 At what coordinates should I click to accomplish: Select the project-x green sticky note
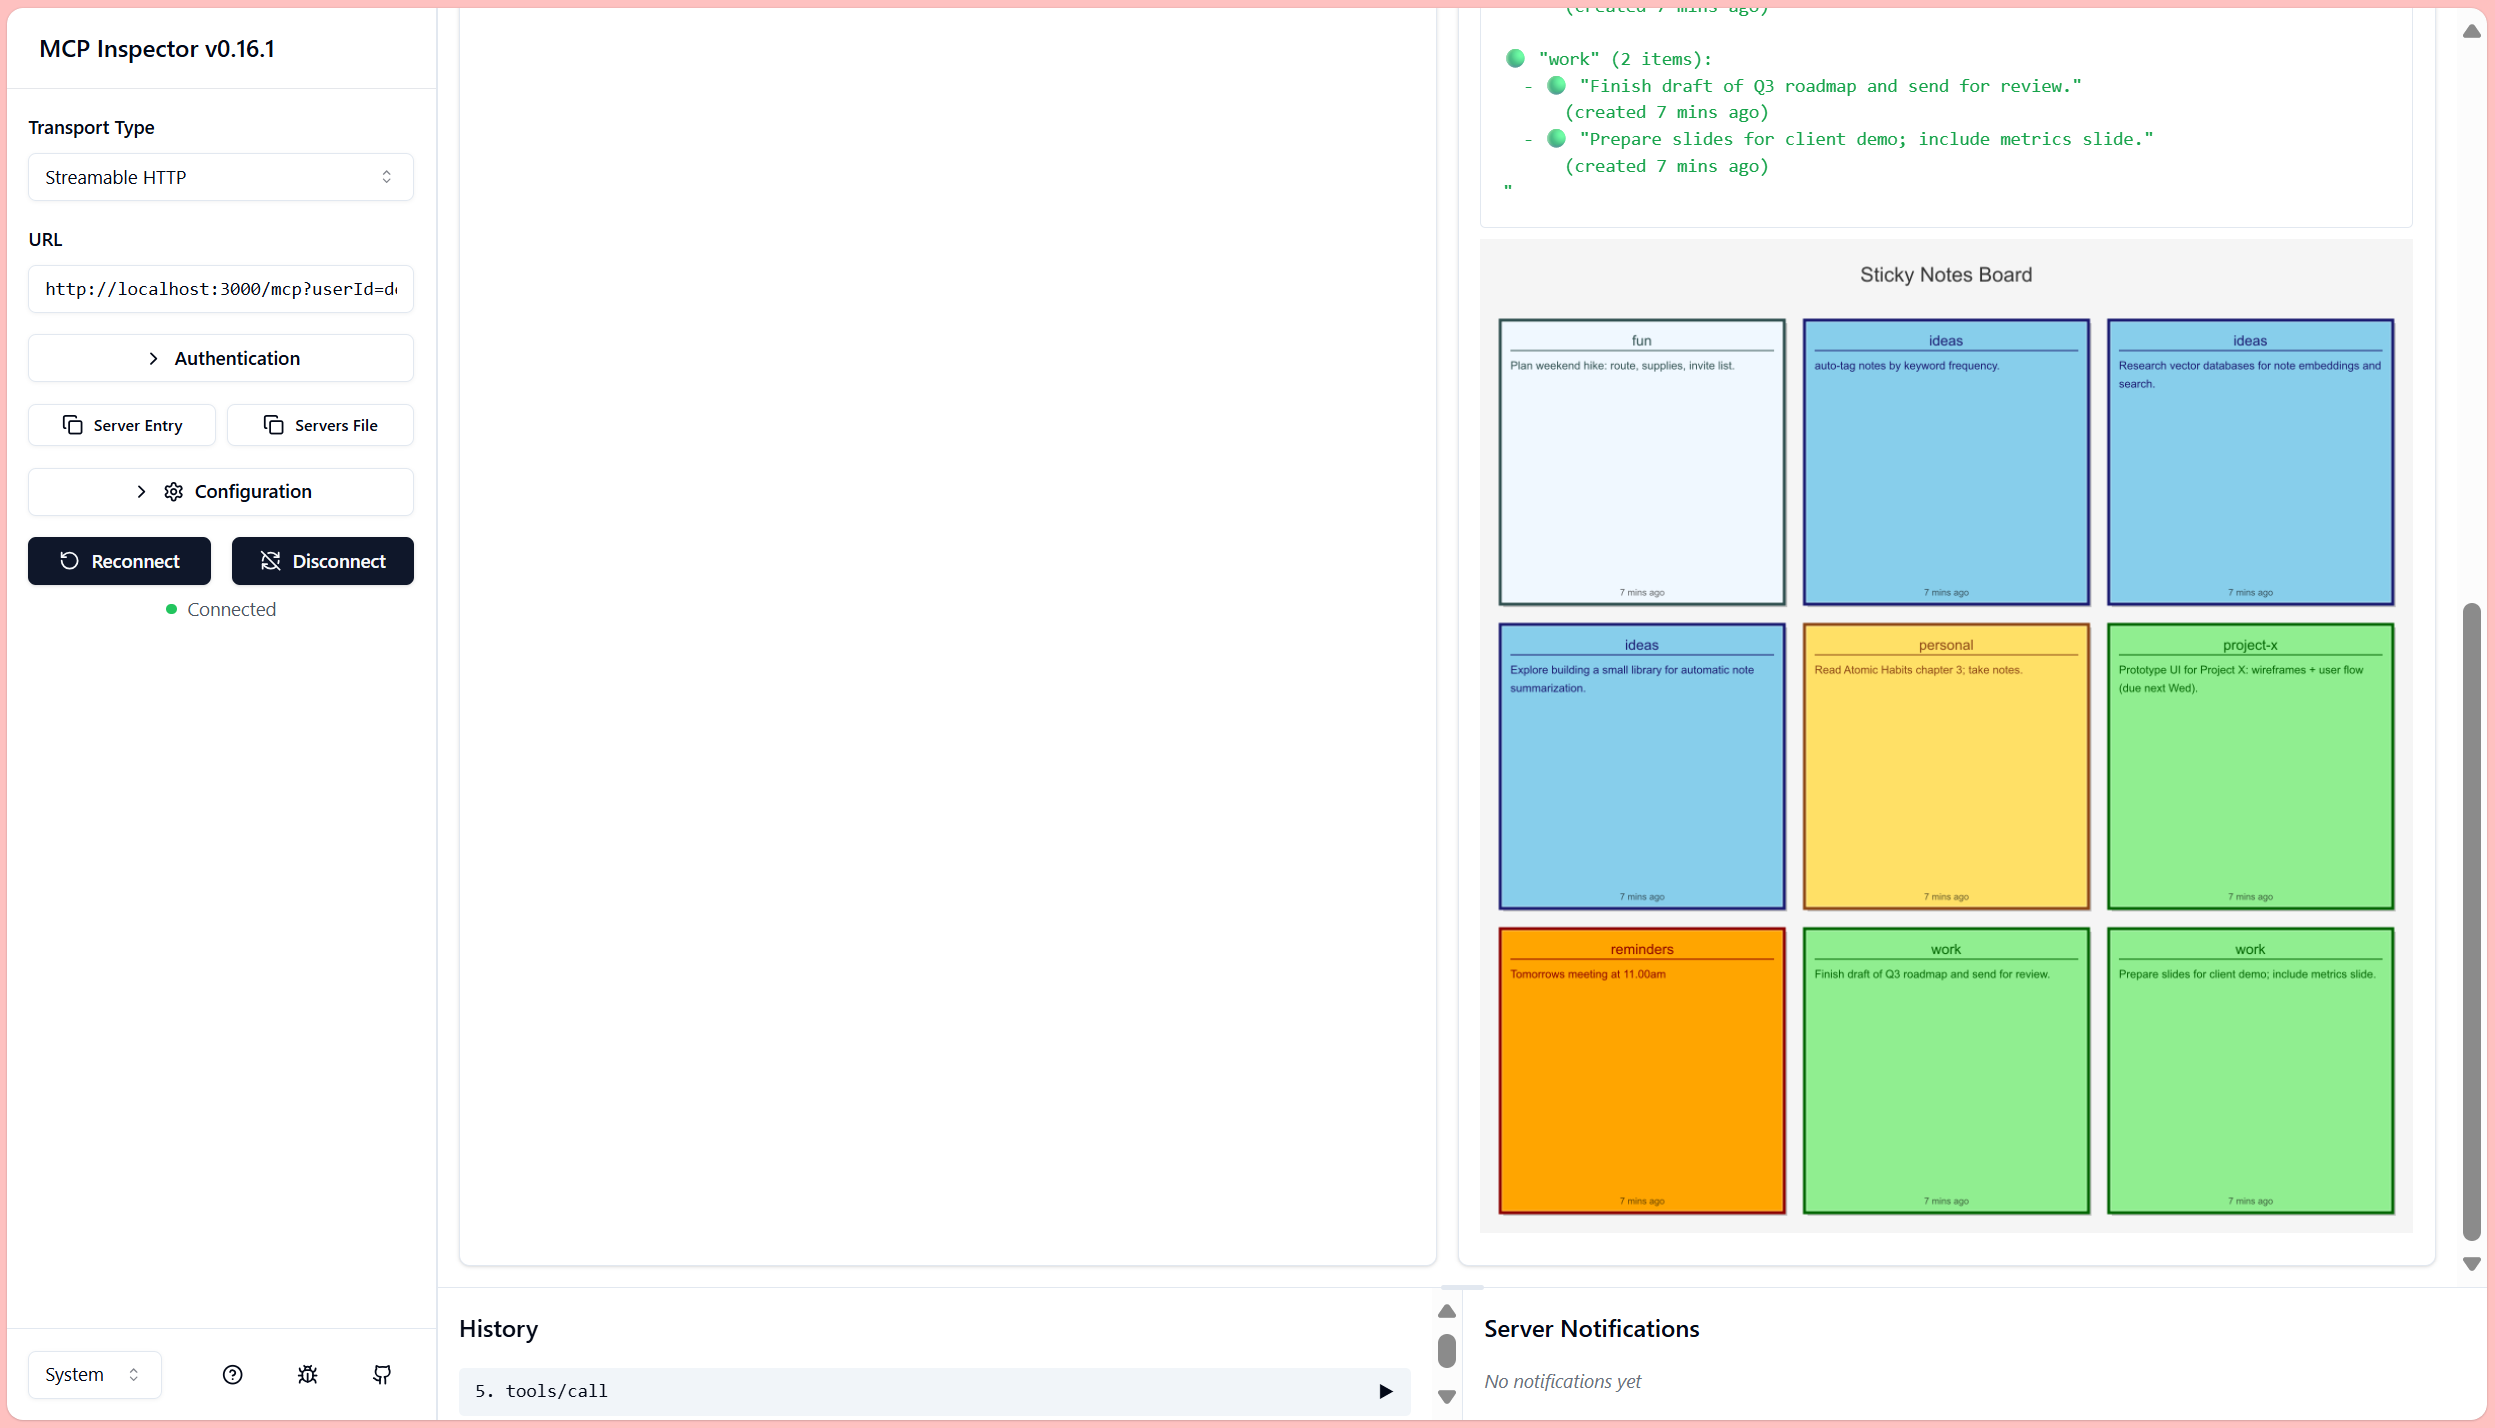pyautogui.click(x=2249, y=766)
